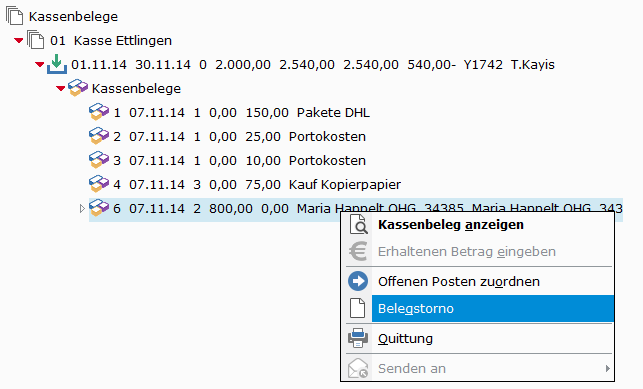Click the Kassenbelege root documents icon
Image resolution: width=643 pixels, height=389 pixels.
[x=14, y=16]
